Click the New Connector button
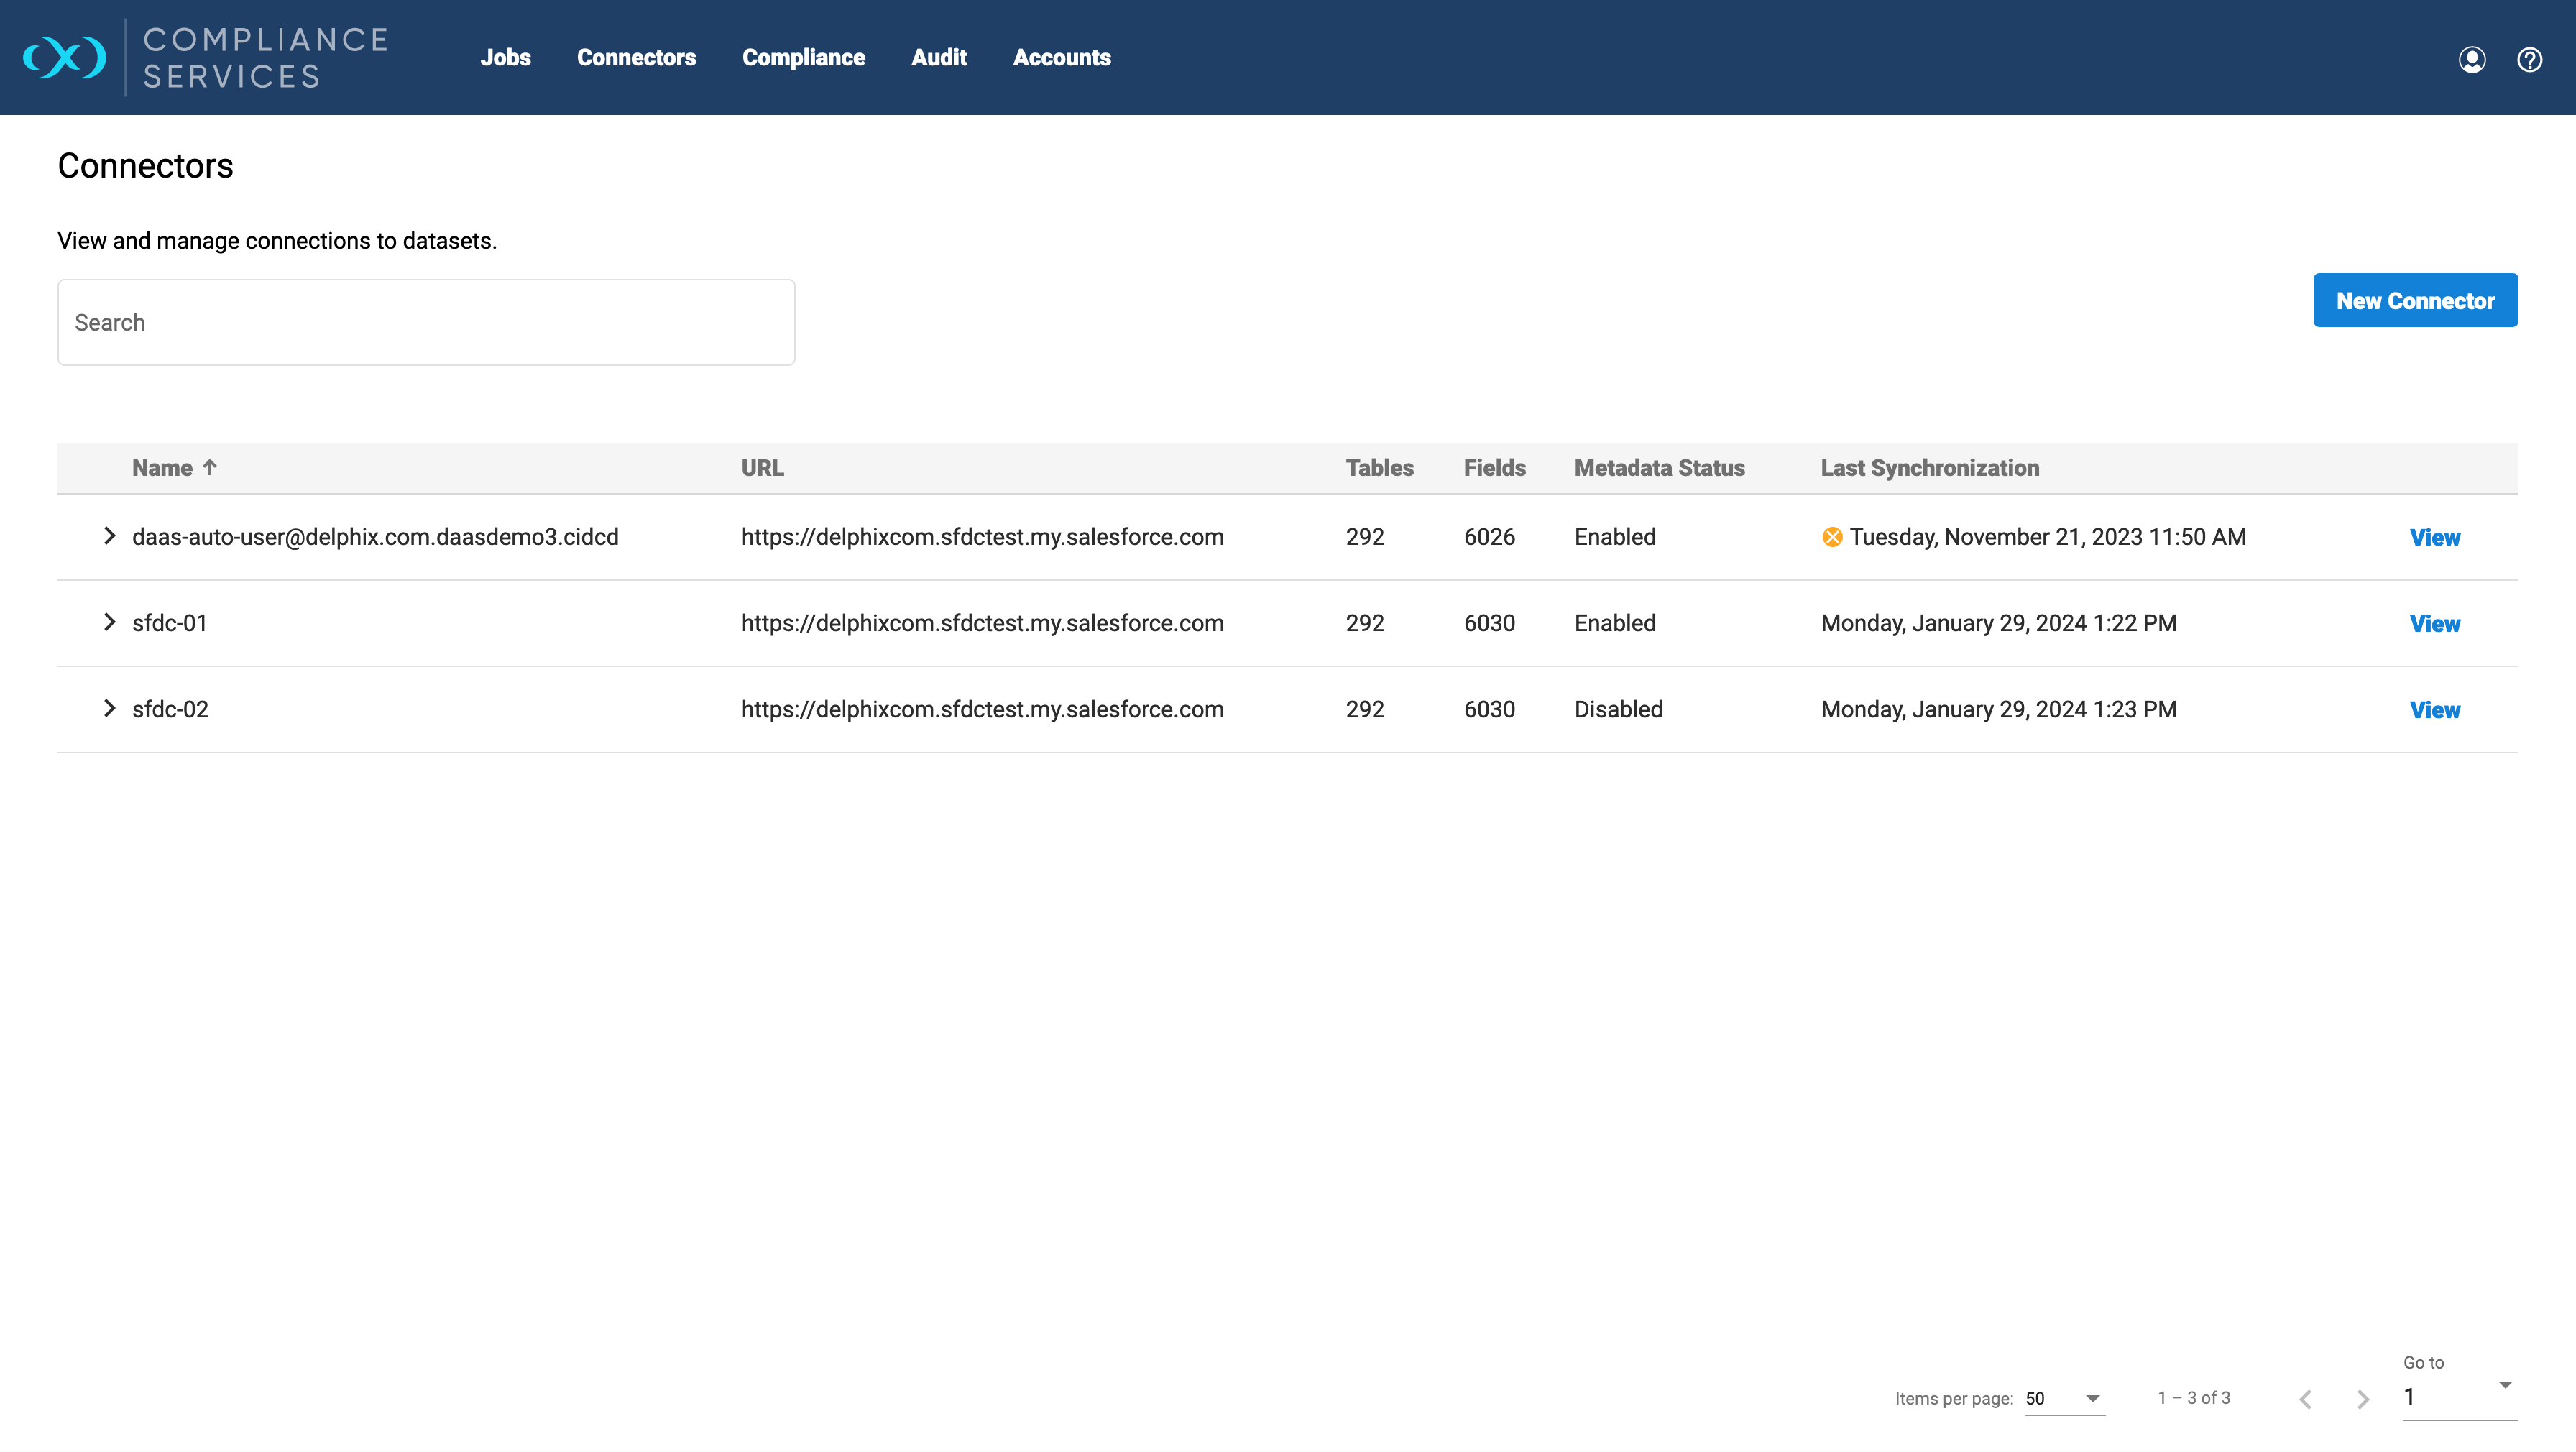The height and width of the screenshot is (1452, 2576). (x=2414, y=300)
